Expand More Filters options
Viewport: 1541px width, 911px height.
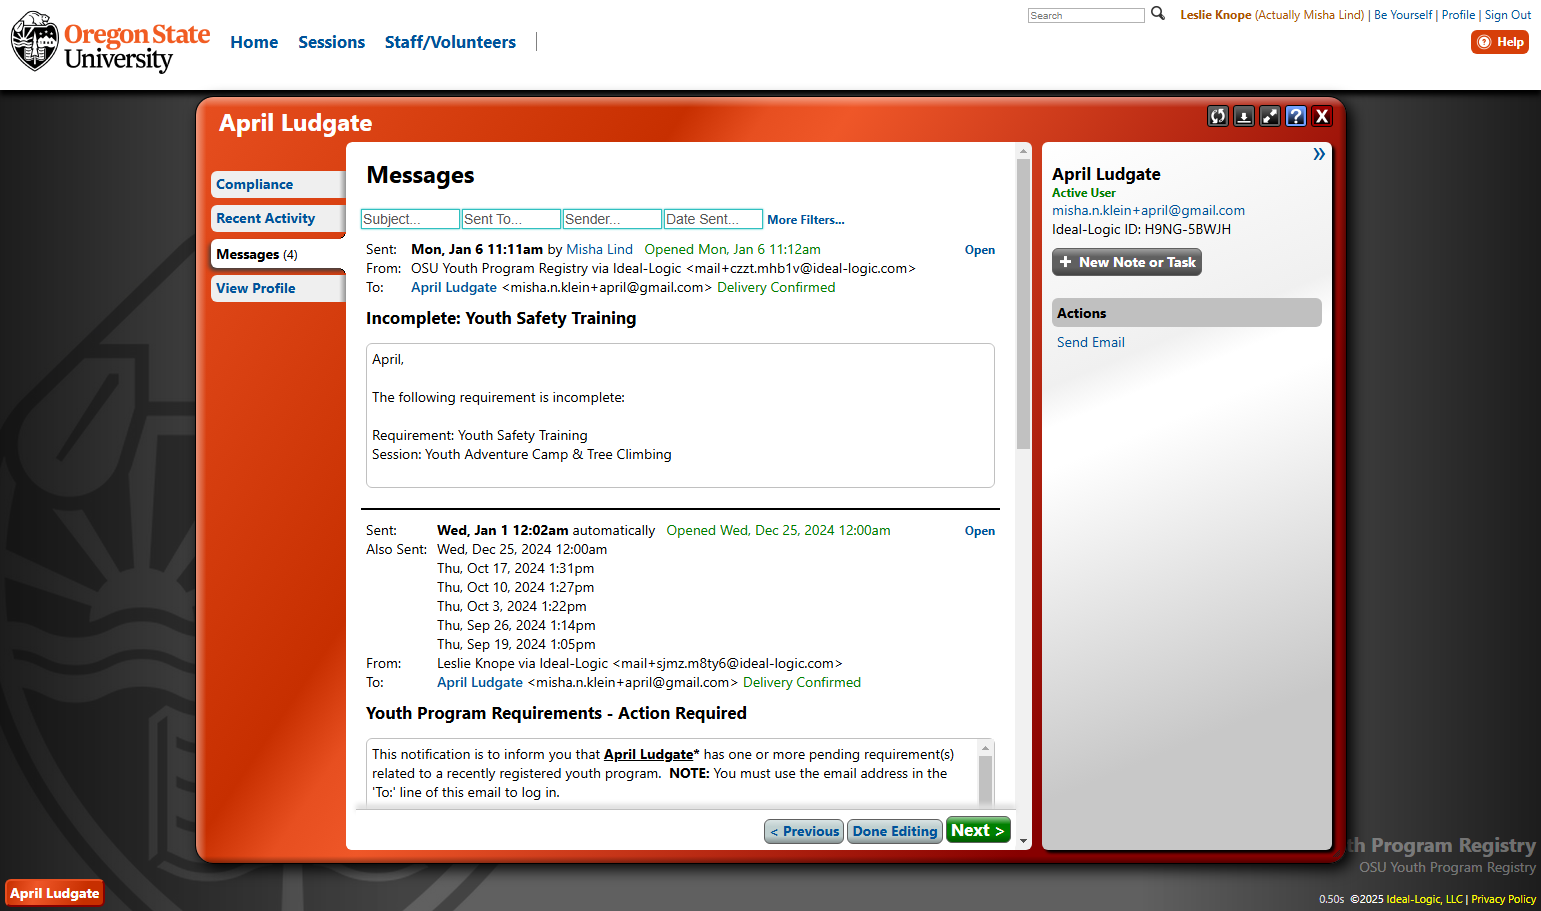pyautogui.click(x=806, y=220)
